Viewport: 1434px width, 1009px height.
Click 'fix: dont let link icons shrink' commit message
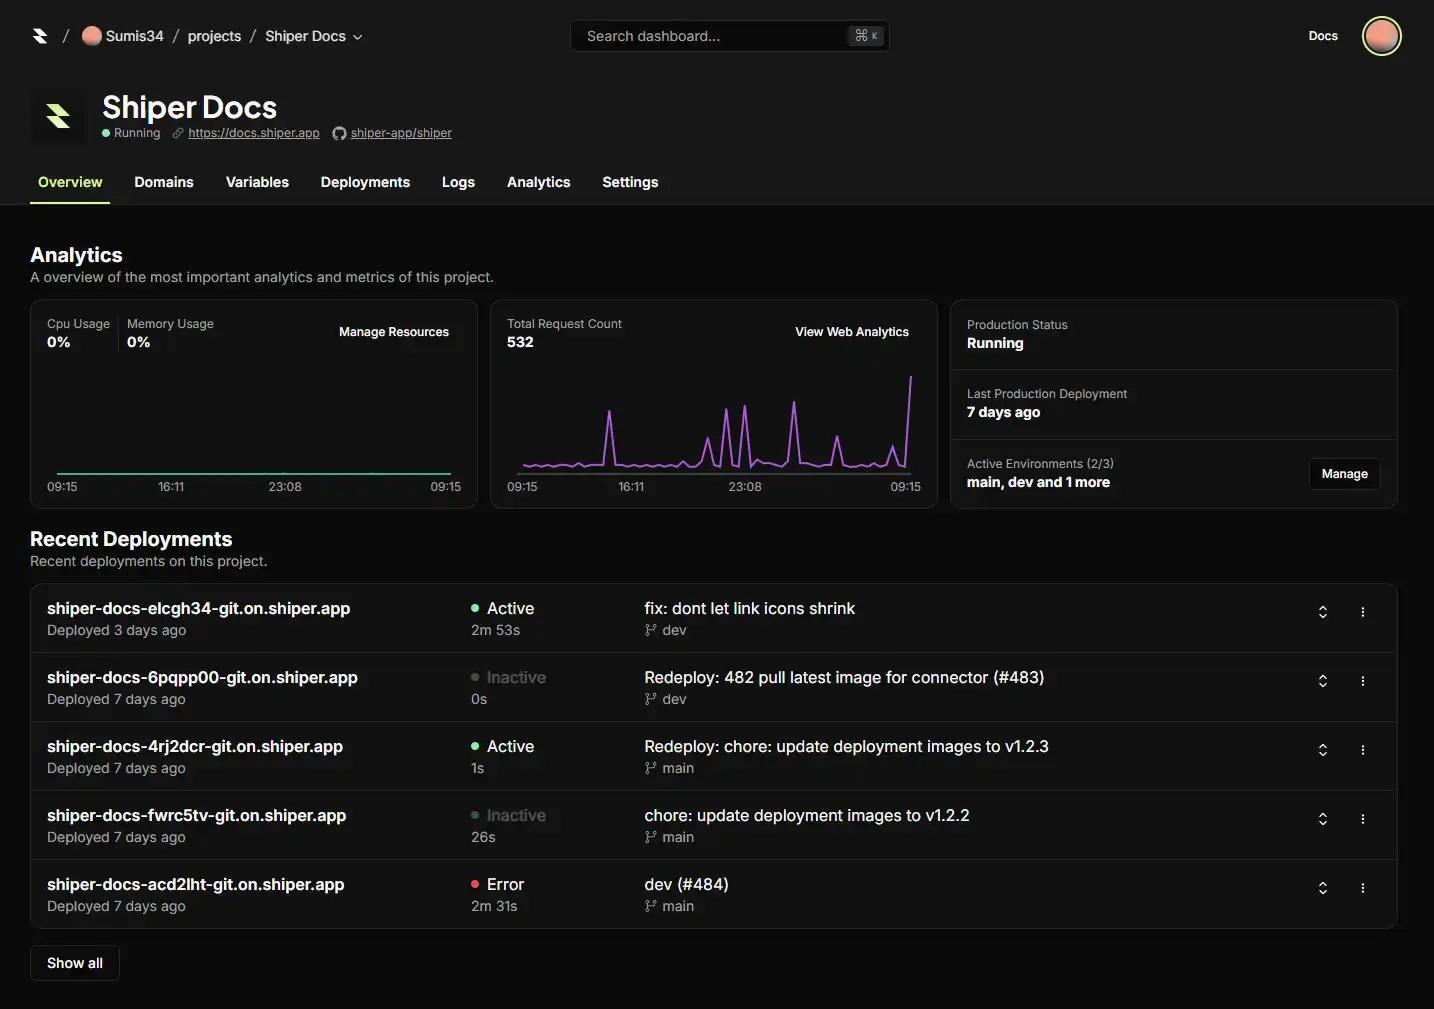point(749,608)
